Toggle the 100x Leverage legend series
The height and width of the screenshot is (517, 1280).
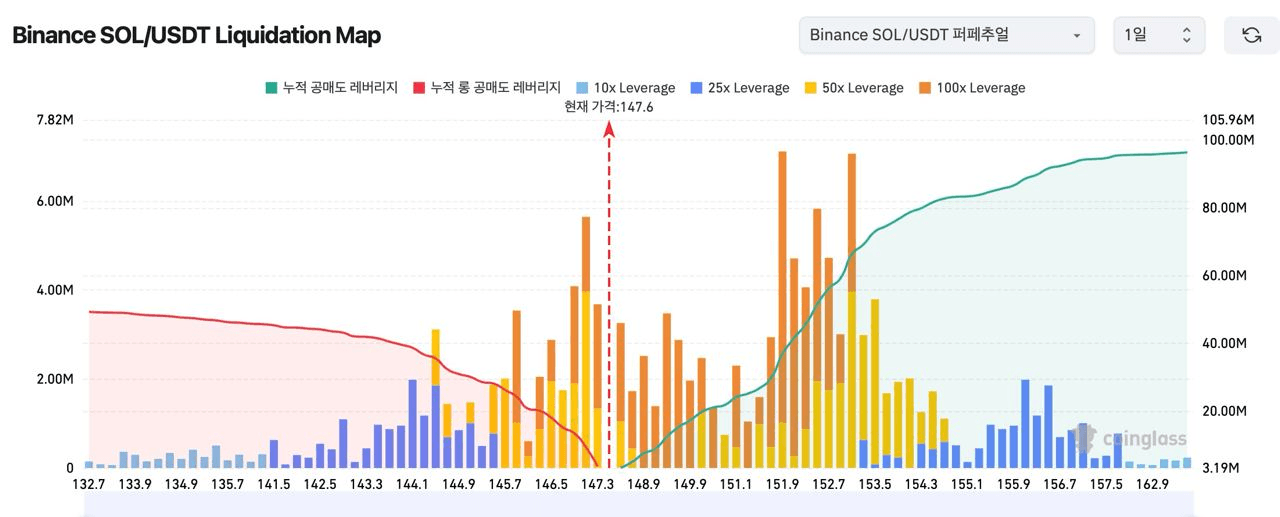click(973, 88)
